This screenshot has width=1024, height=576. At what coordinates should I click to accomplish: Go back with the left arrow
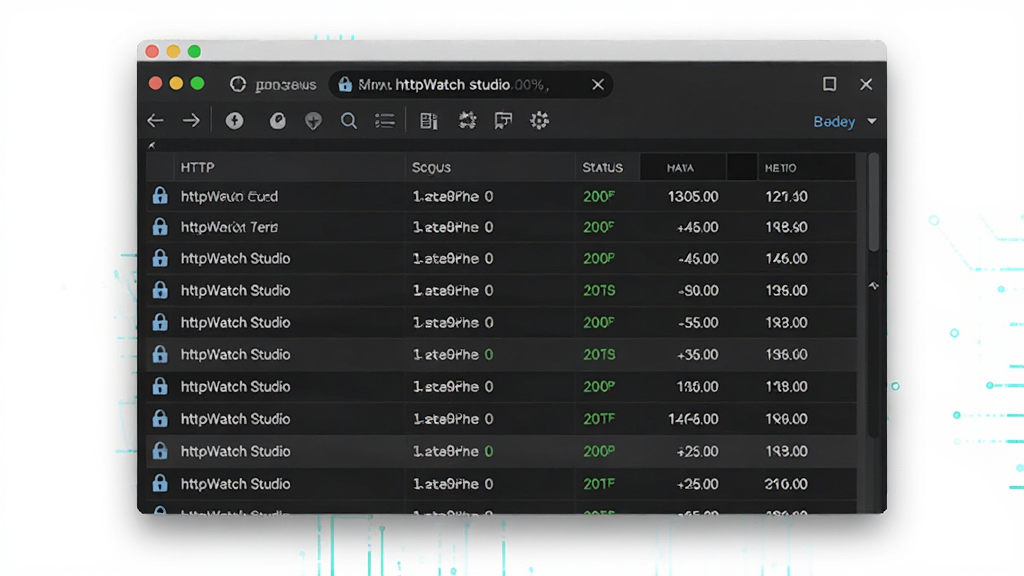pyautogui.click(x=155, y=121)
